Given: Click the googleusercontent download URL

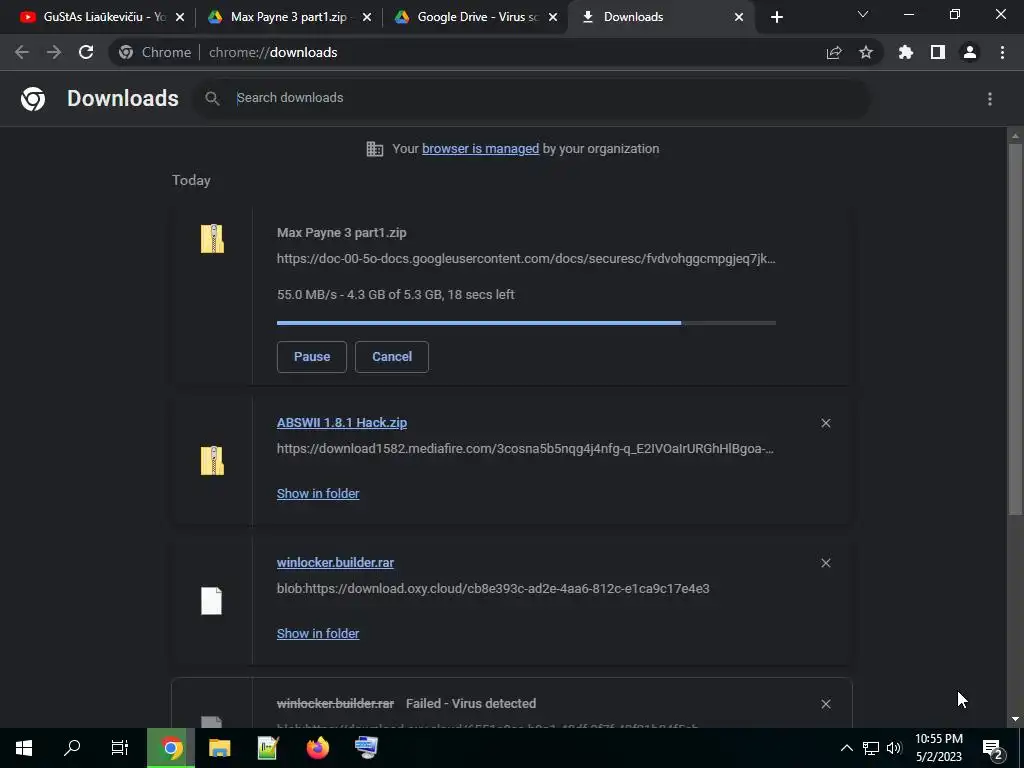Looking at the screenshot, I should pyautogui.click(x=526, y=259).
